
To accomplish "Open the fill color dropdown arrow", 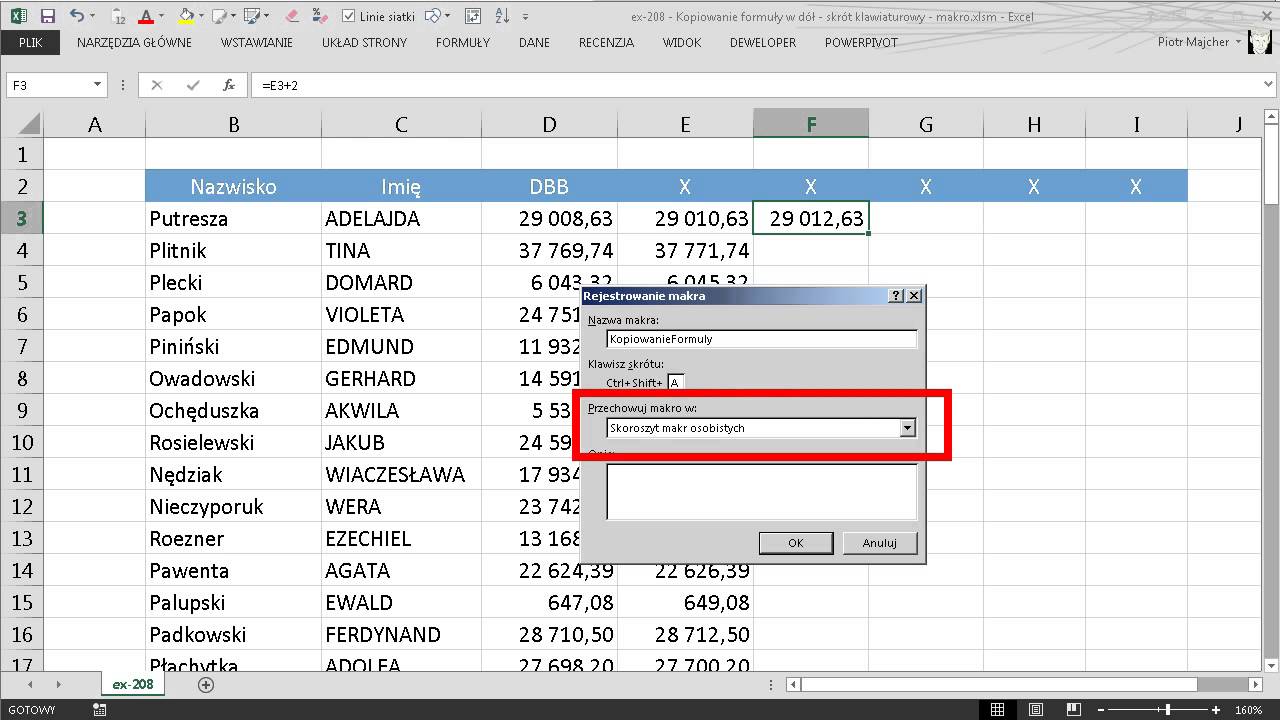I will click(x=201, y=16).
